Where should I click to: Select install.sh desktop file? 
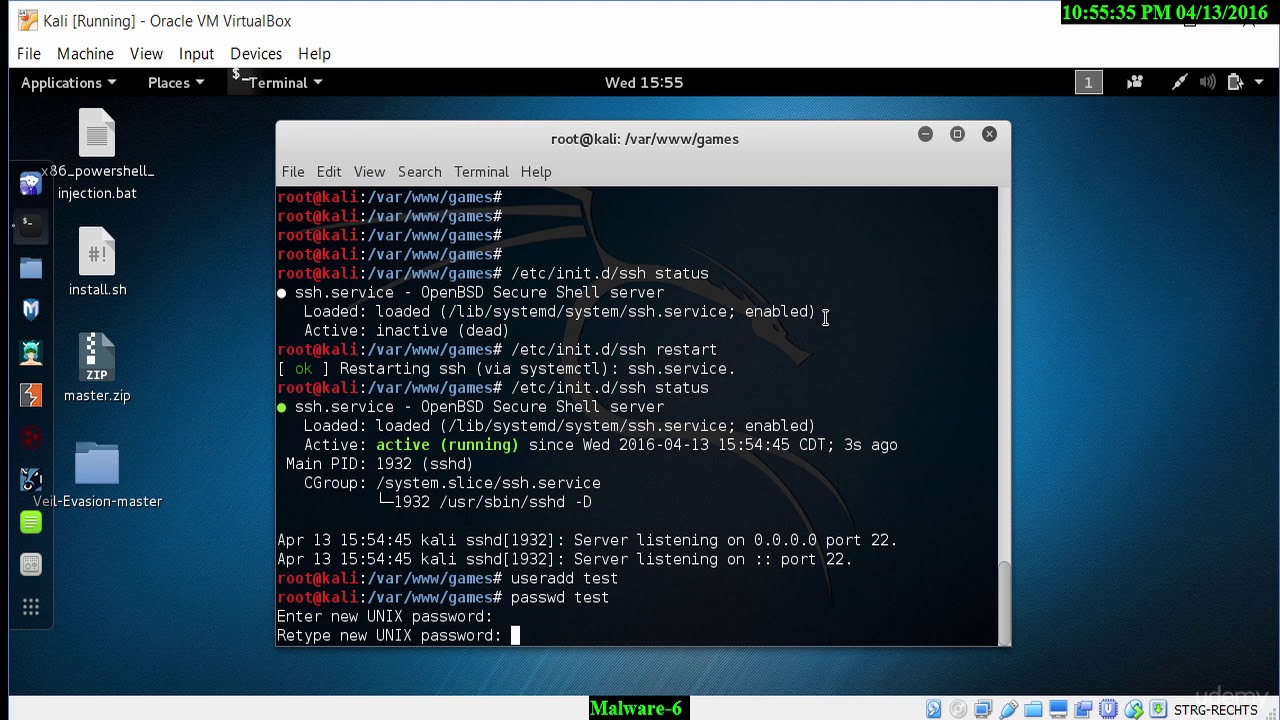point(97,262)
